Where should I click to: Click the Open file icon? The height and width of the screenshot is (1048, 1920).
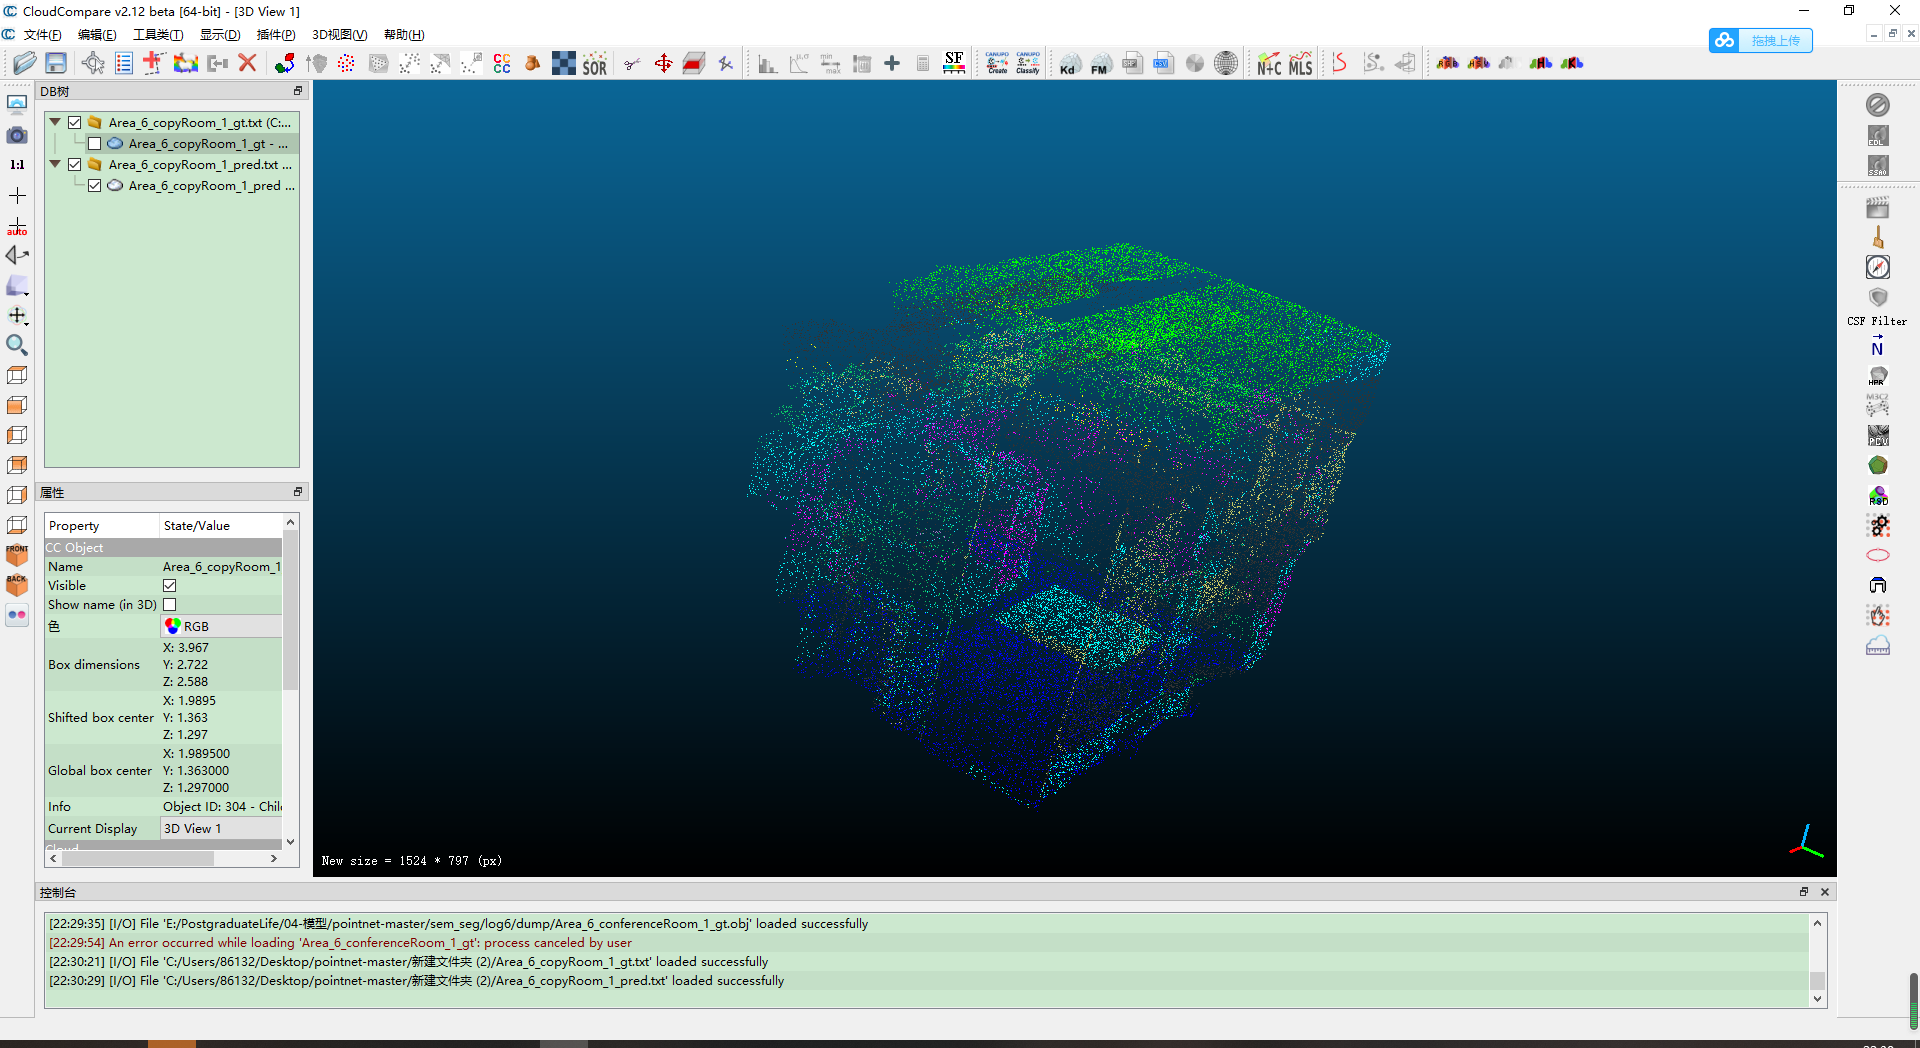(25, 64)
